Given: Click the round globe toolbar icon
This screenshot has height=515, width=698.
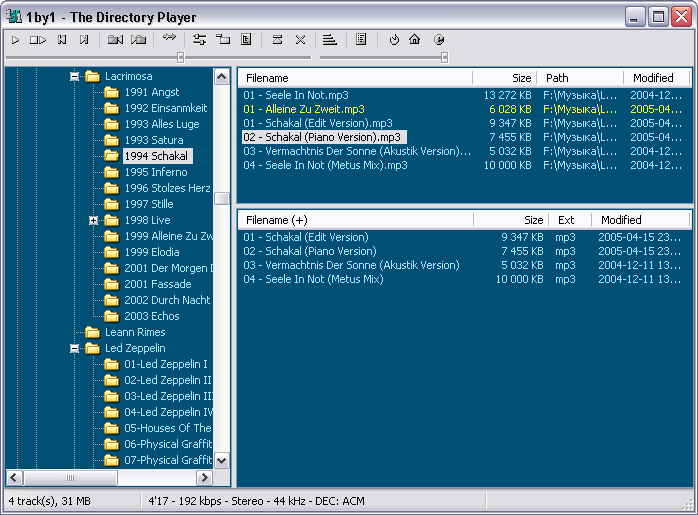Looking at the screenshot, I should [x=439, y=40].
